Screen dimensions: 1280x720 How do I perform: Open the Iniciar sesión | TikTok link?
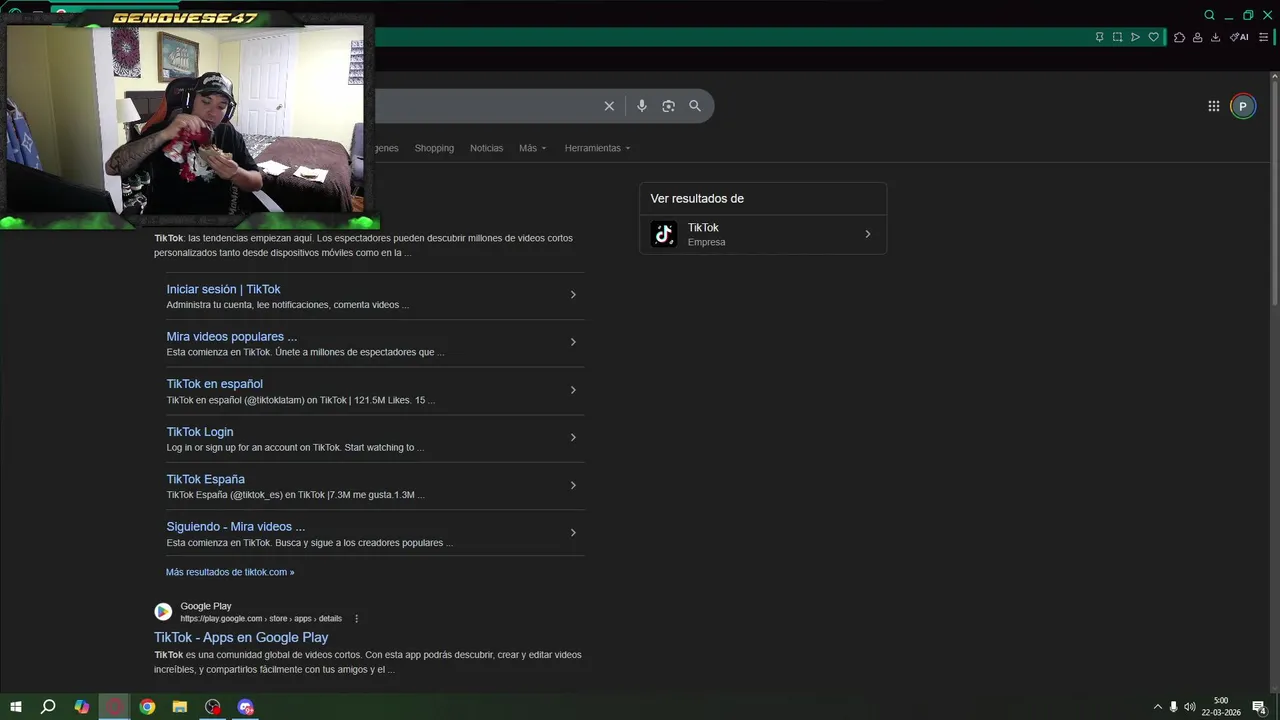tap(223, 289)
